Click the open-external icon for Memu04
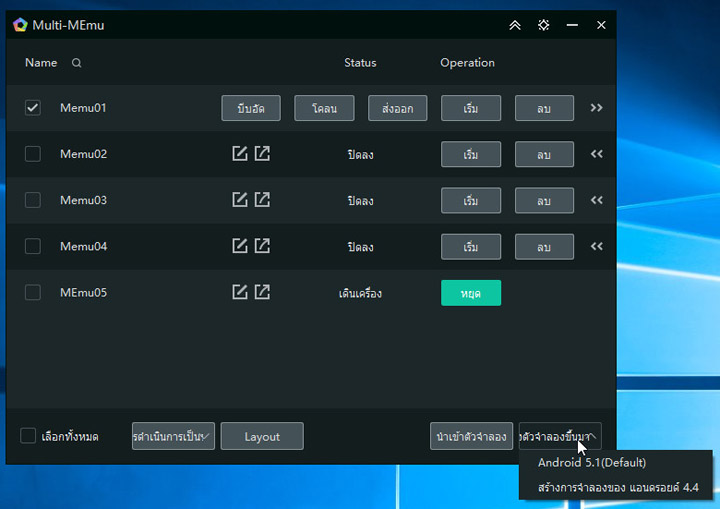This screenshot has height=509, width=720. [262, 246]
